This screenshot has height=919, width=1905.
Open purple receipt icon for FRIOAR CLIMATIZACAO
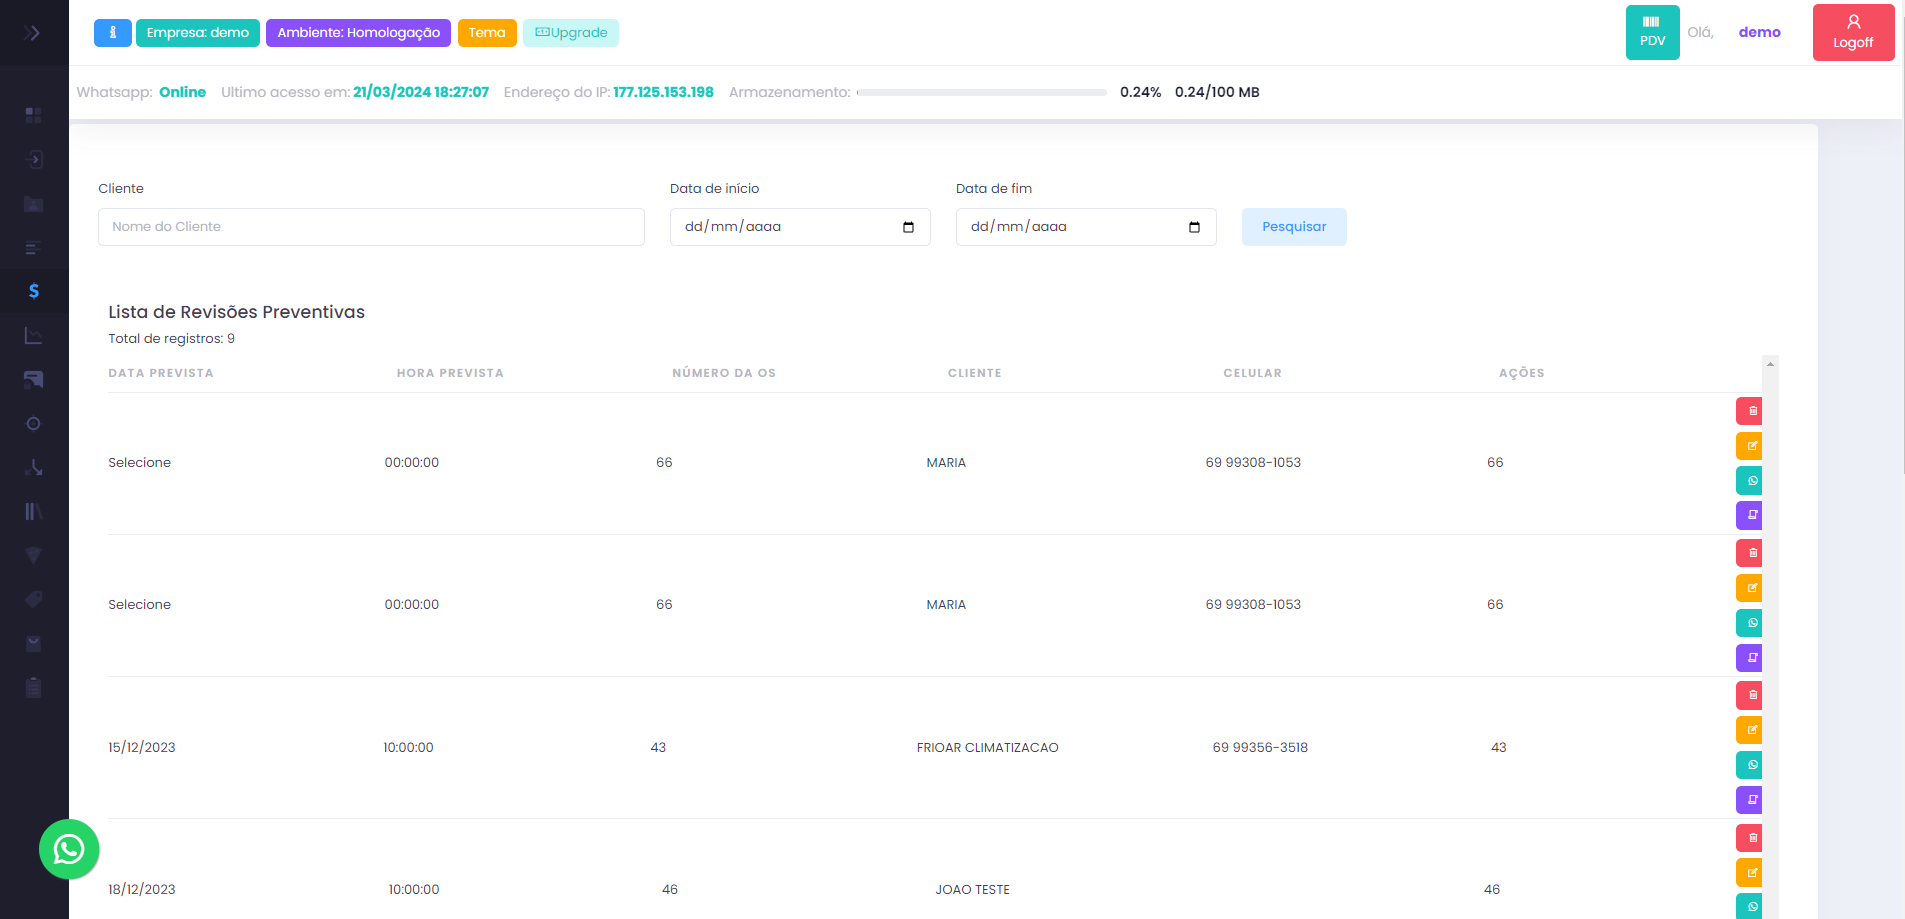tap(1752, 800)
